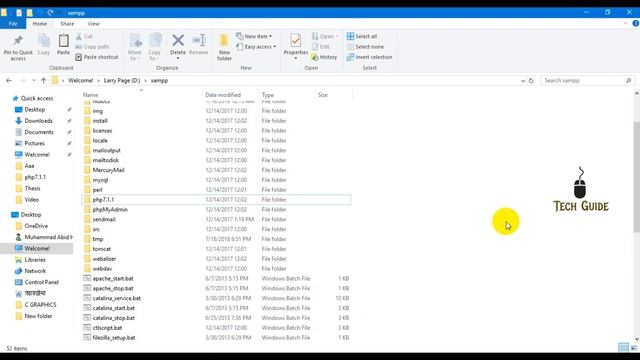Click Copy path in ribbon

[x=92, y=47]
